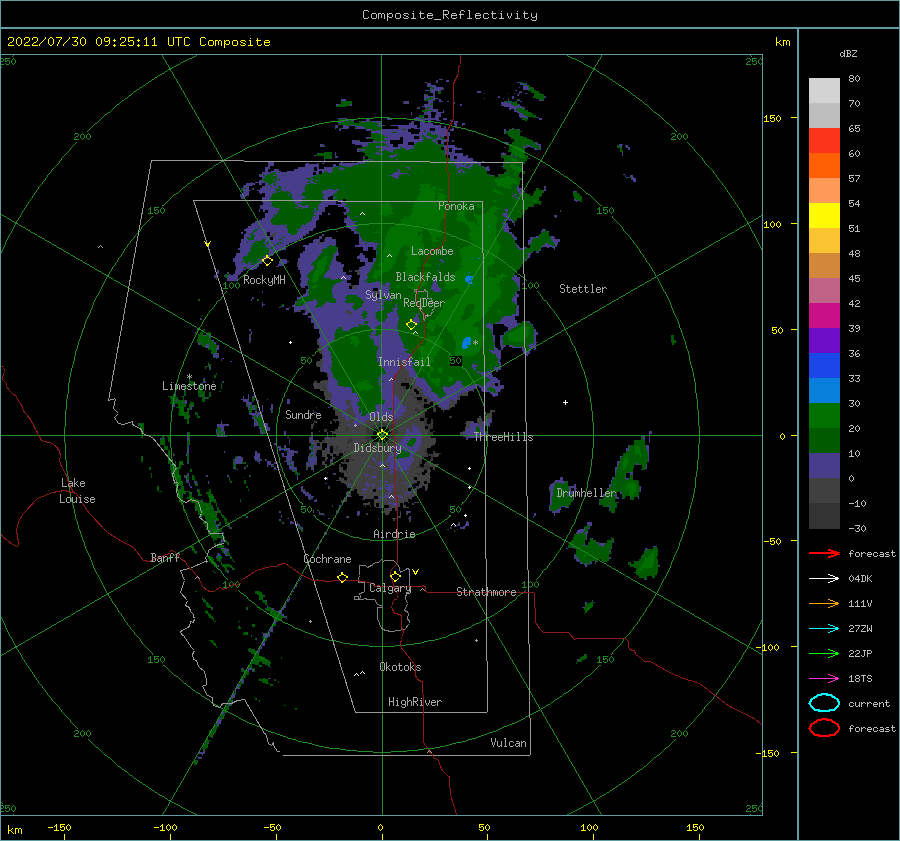The height and width of the screenshot is (841, 900).
Task: Click the Drumheller city label
Action: (x=586, y=493)
